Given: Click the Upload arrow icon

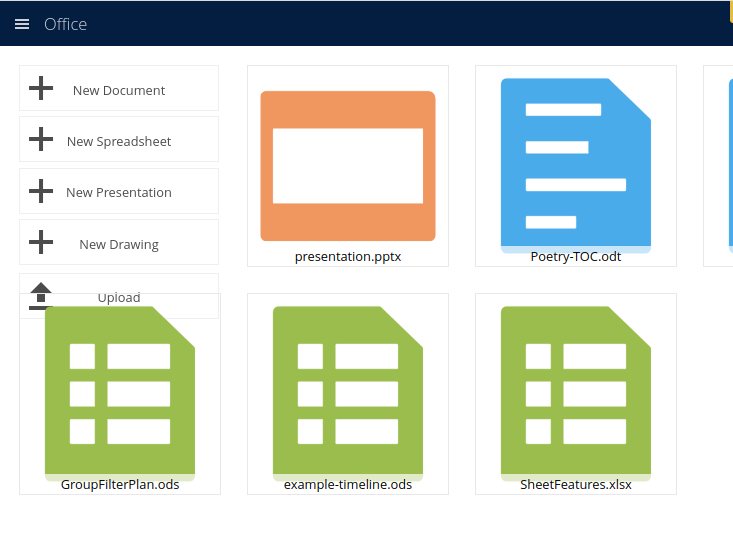Looking at the screenshot, I should pos(41,296).
